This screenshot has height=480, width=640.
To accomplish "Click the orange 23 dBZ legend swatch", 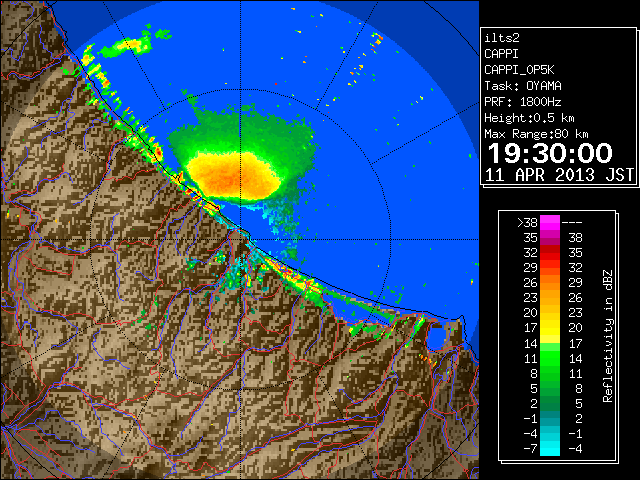I will [550, 298].
